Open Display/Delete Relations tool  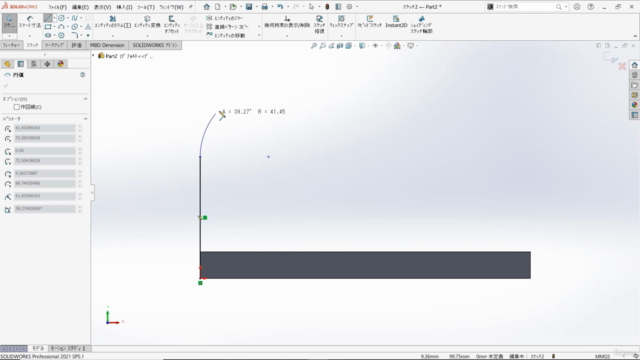287,22
